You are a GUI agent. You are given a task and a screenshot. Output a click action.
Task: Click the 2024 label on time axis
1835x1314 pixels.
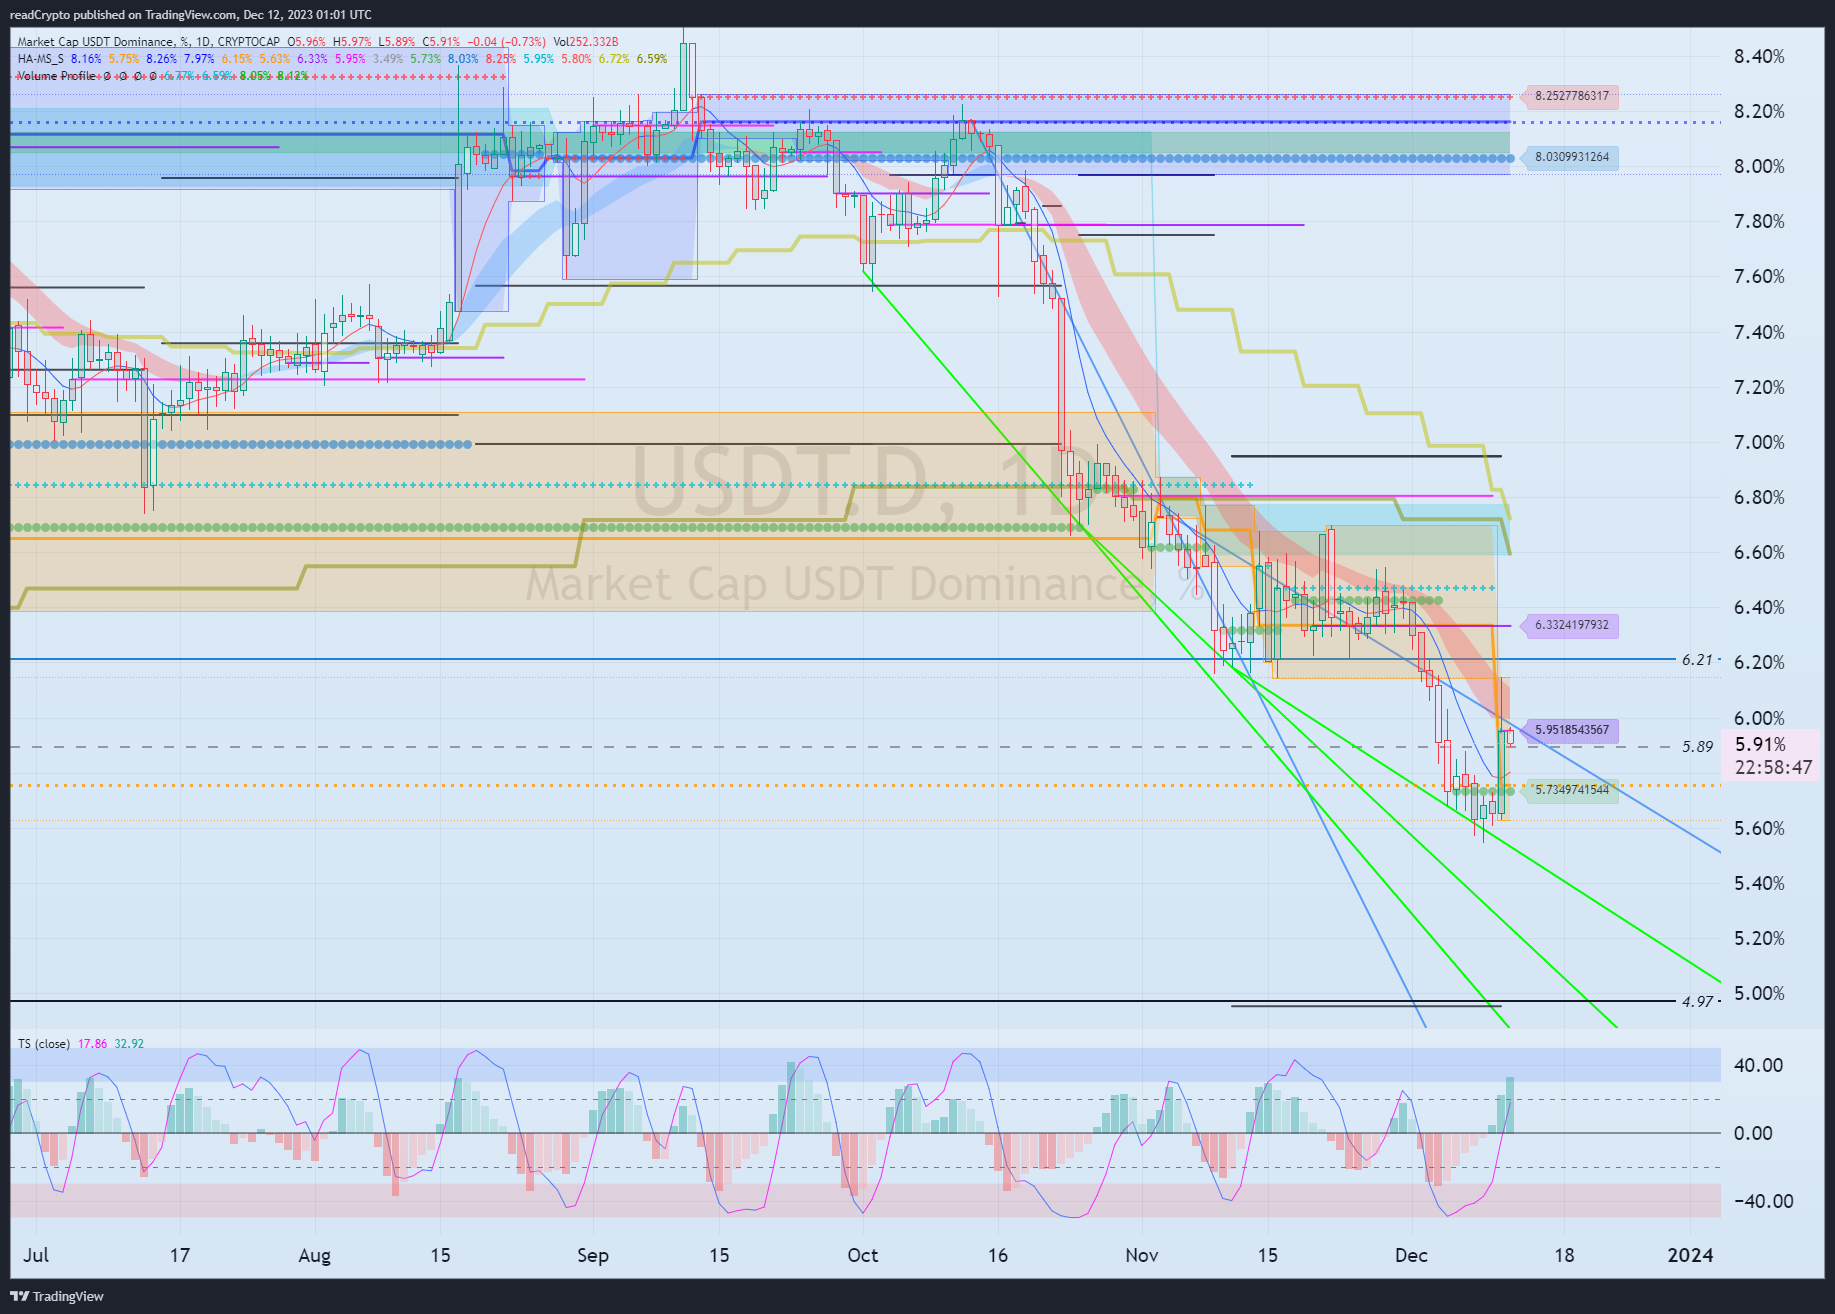click(x=1690, y=1255)
